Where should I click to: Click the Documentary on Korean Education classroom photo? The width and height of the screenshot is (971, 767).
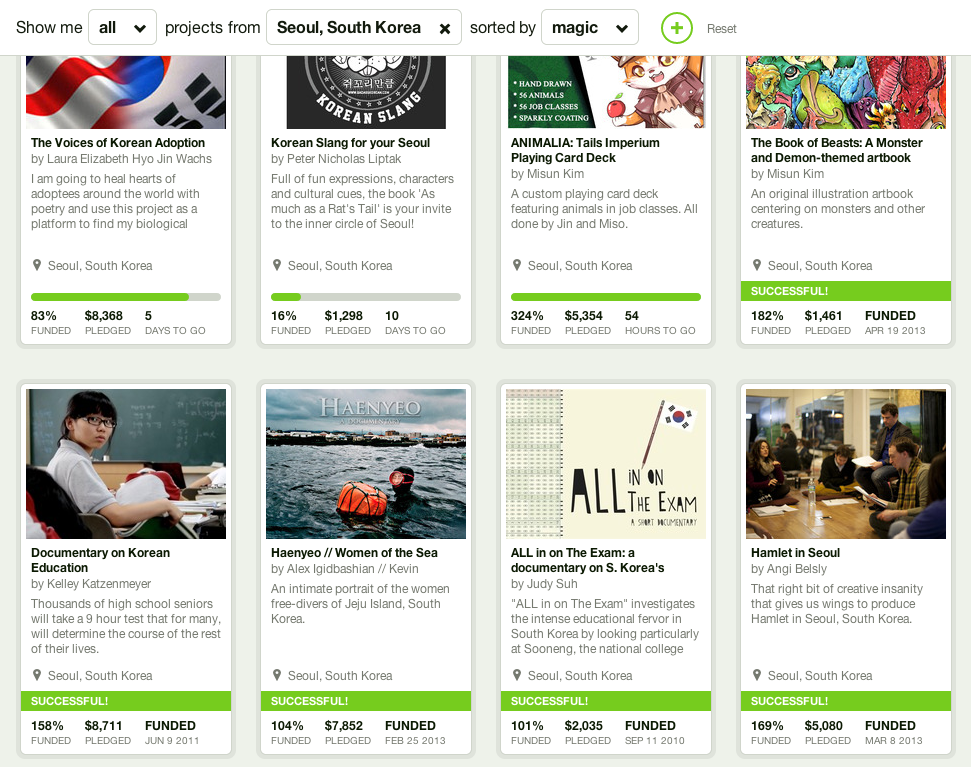126,464
